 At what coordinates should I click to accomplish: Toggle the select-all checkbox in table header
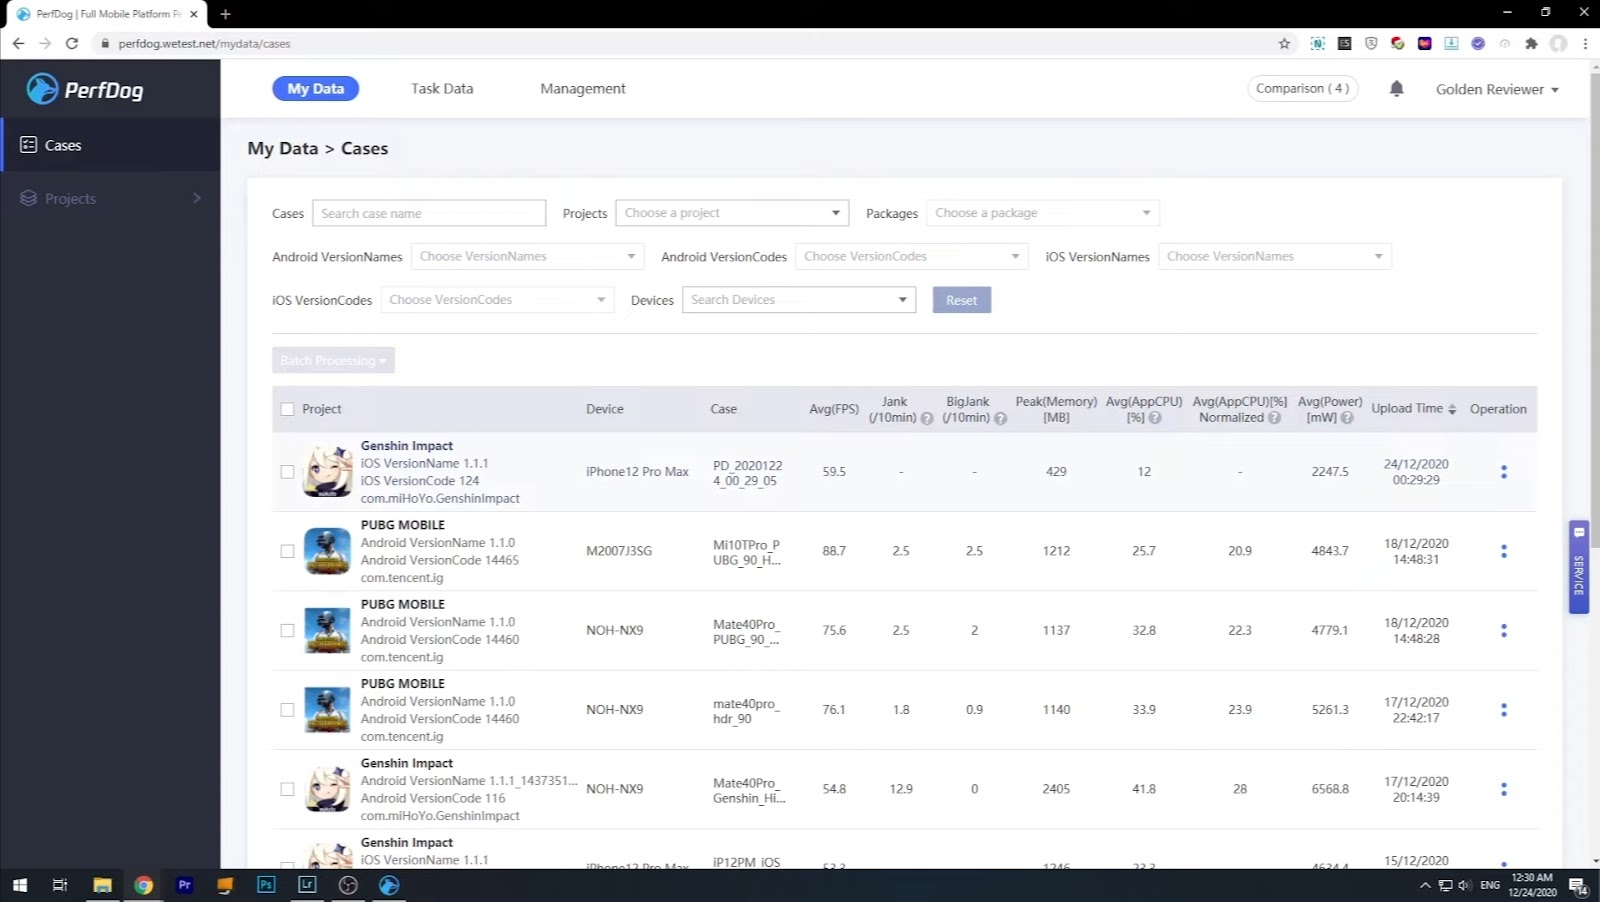(x=287, y=409)
